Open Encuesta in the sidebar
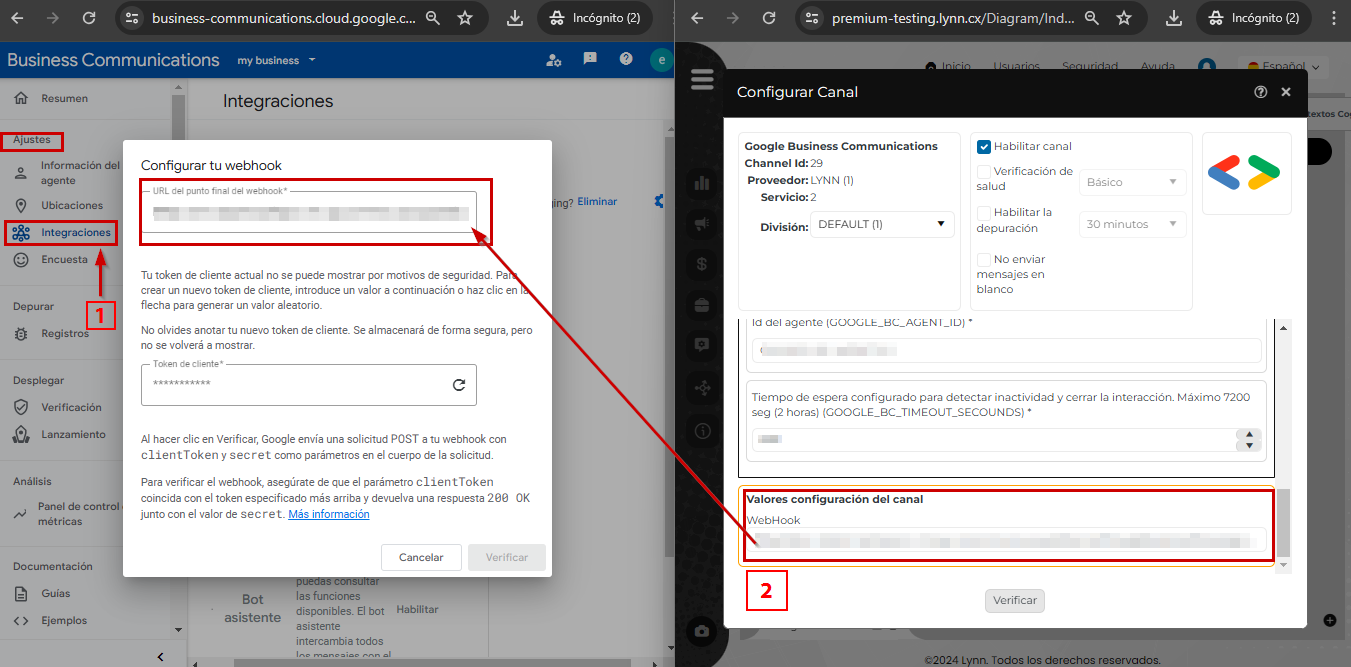Viewport: 1351px width, 667px height. click(x=64, y=259)
